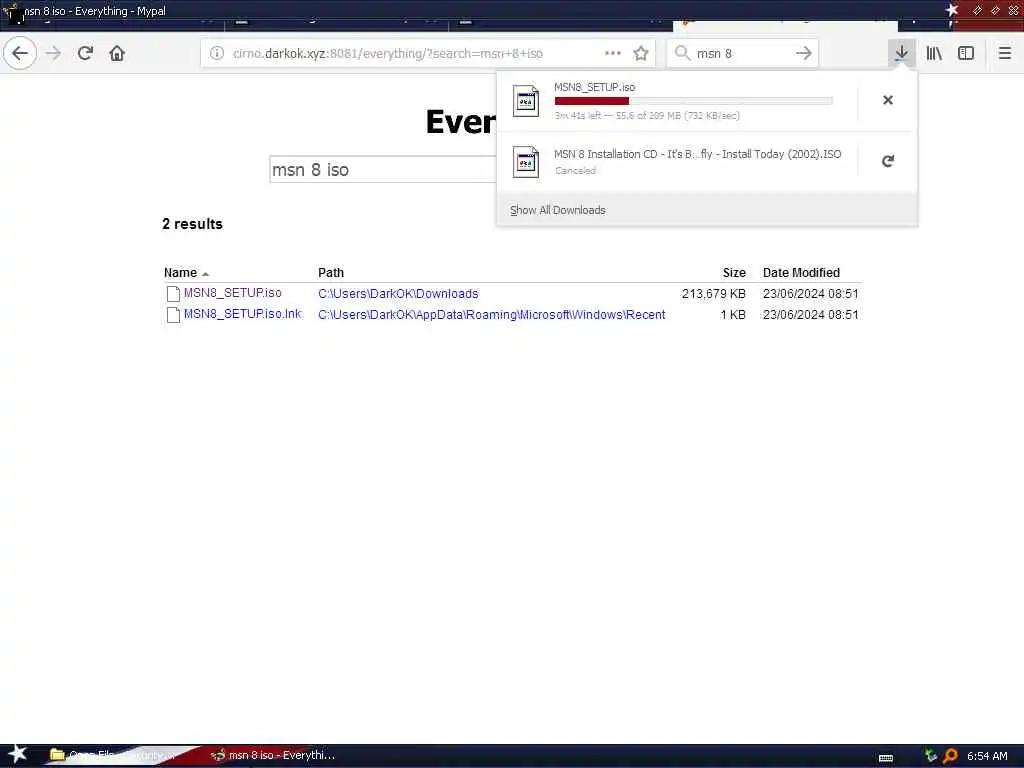Click the green network tray icon

[931, 756]
